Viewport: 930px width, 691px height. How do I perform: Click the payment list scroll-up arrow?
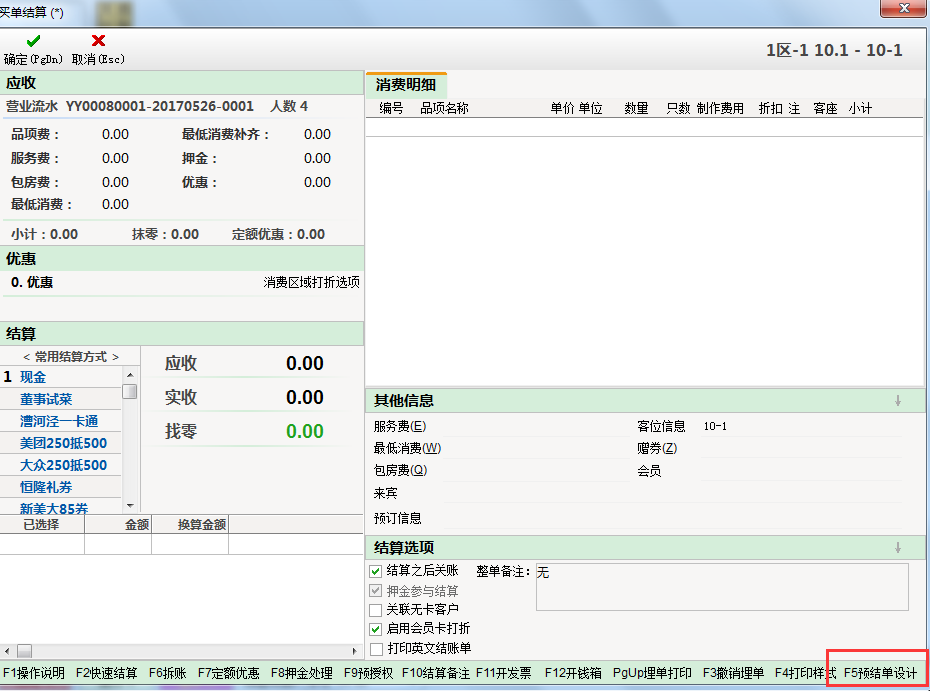coord(130,375)
